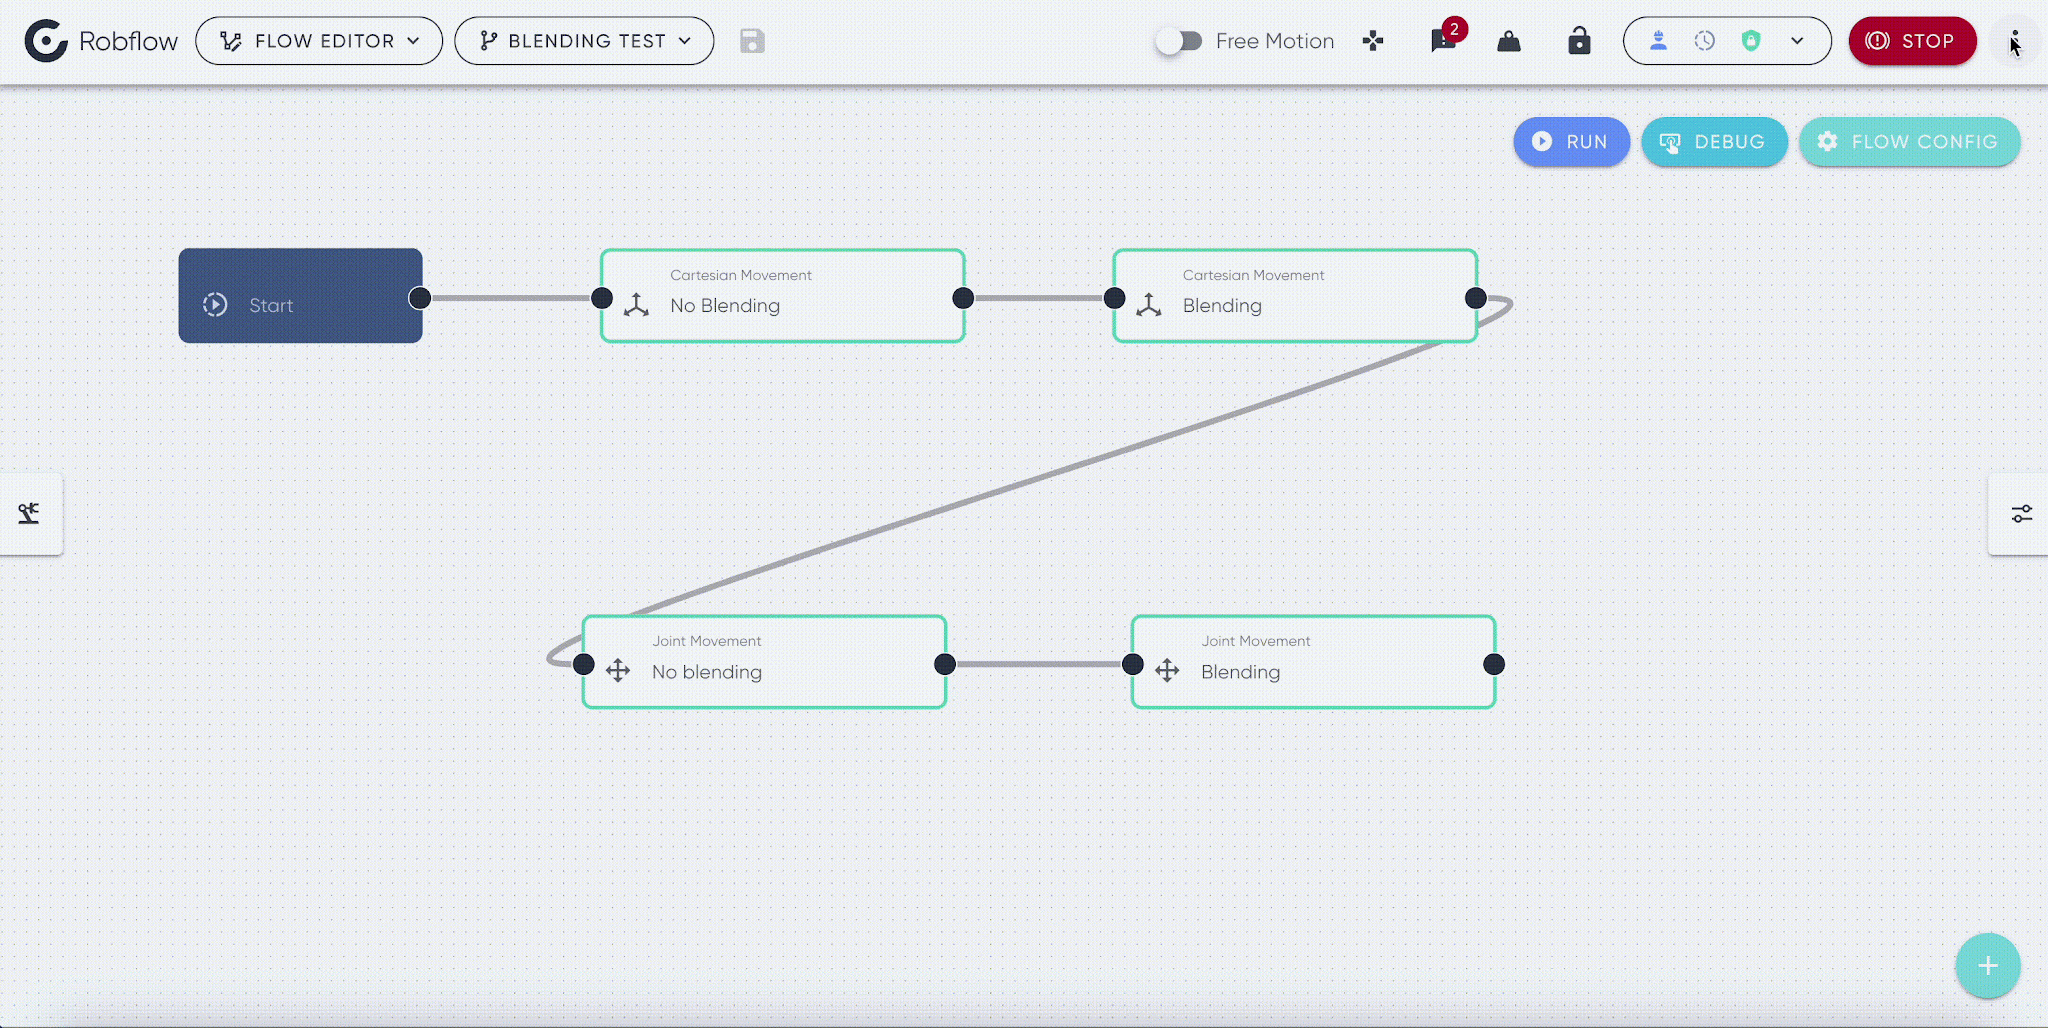
Task: Click the RUN button
Action: point(1571,142)
